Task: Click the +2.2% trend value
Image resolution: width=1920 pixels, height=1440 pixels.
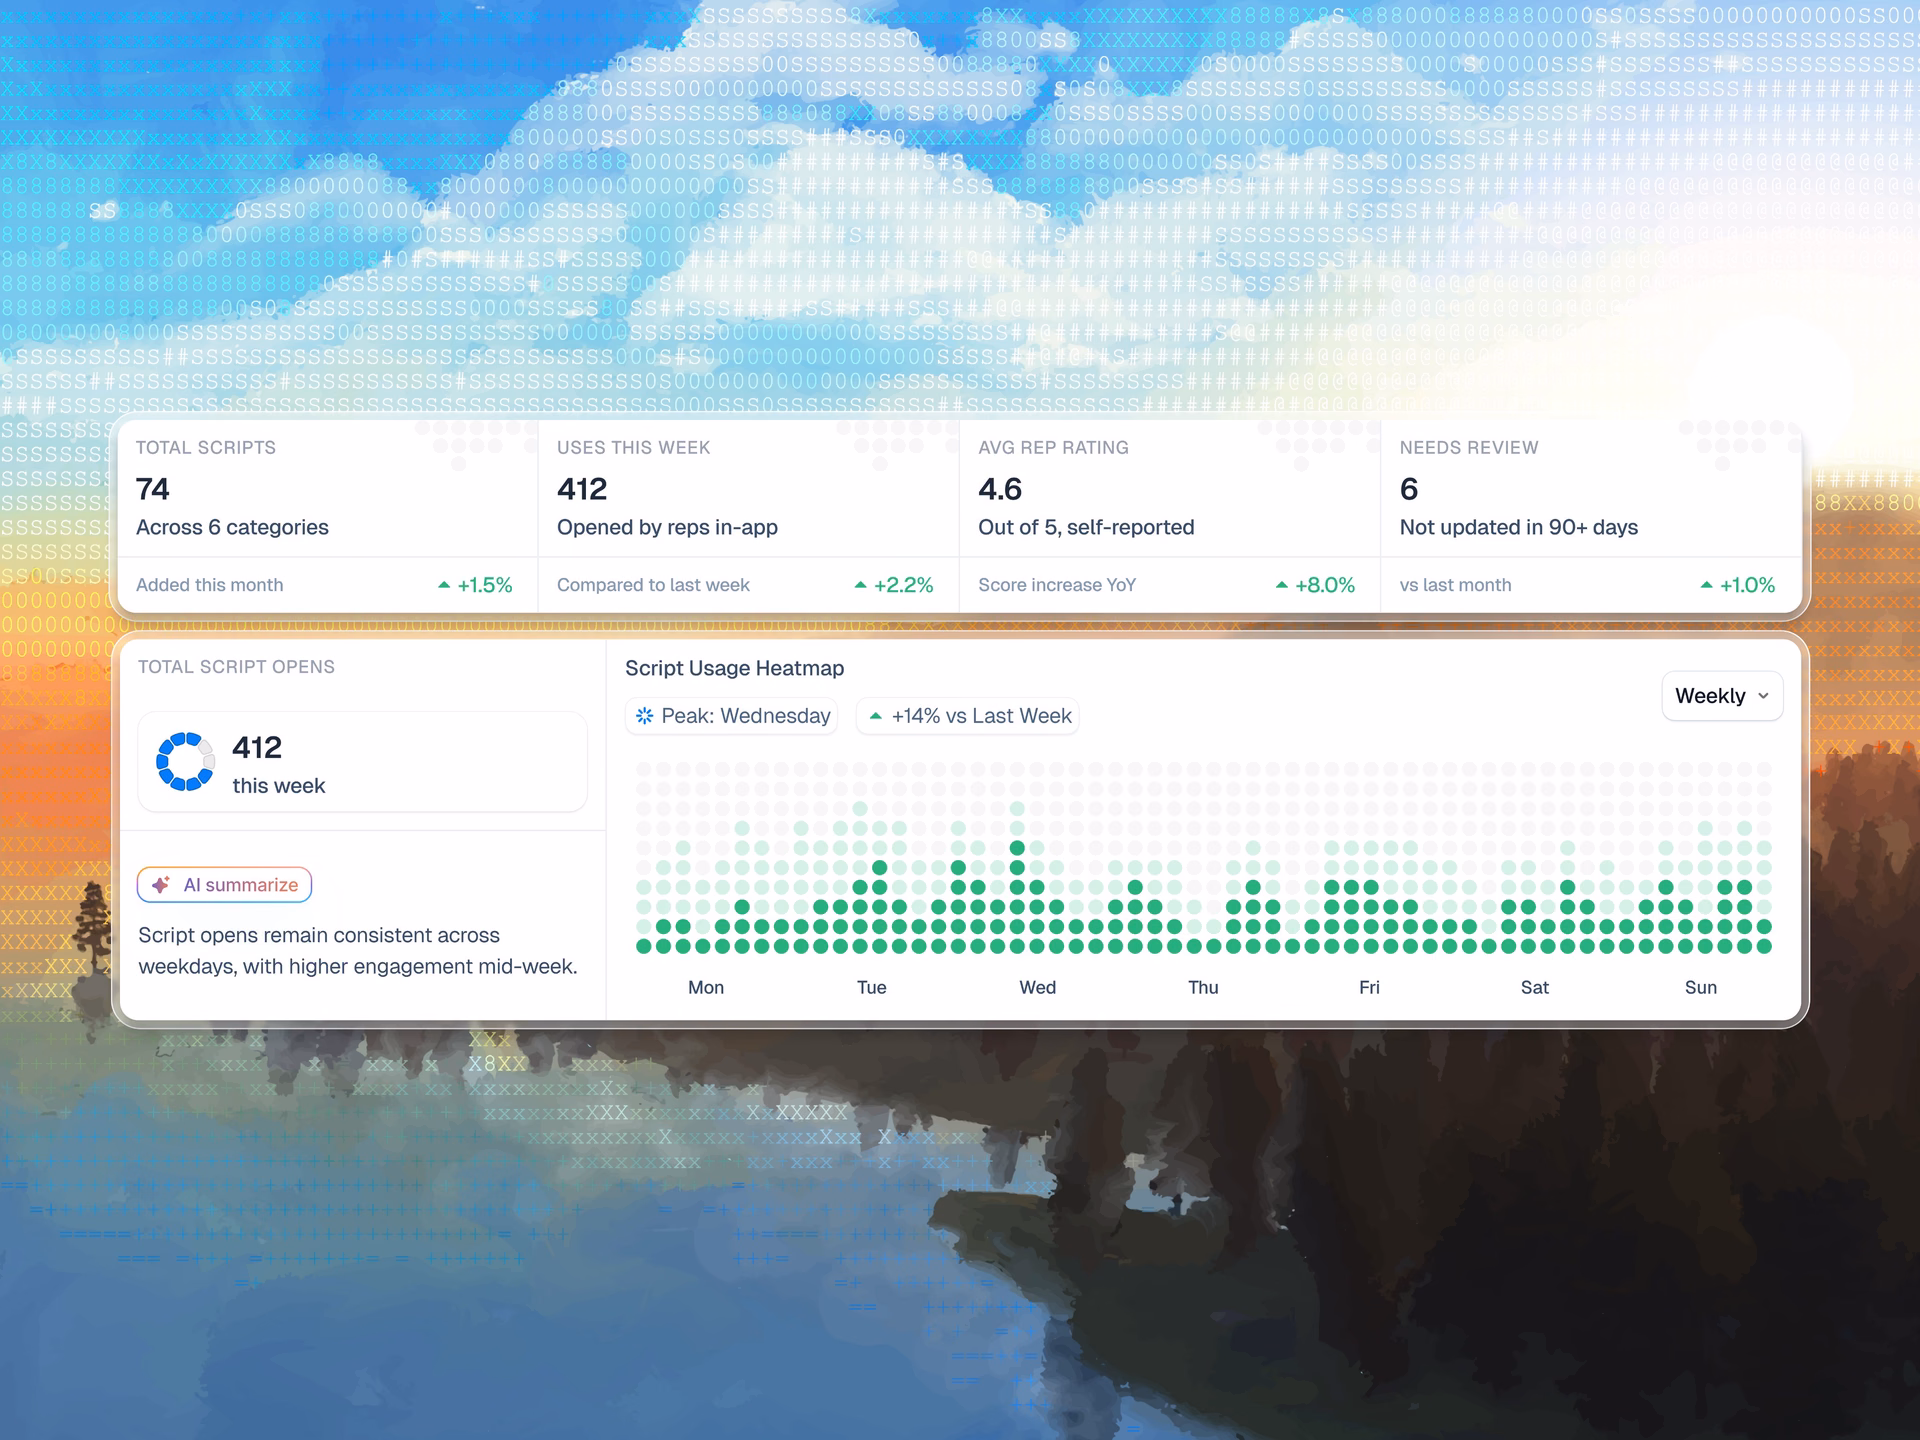Action: (x=904, y=585)
